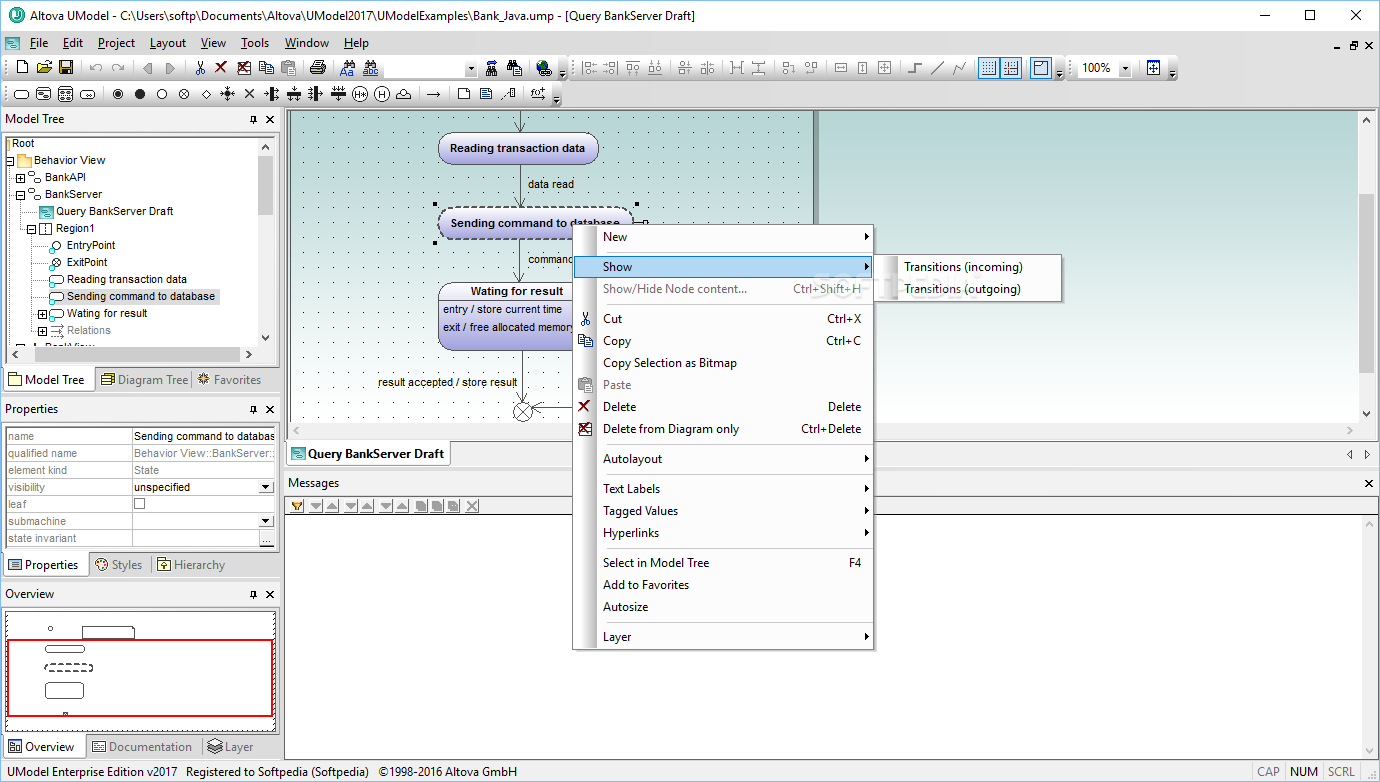Viewport: 1380px width, 782px height.
Task: Click the Print toolbar icon
Action: tap(317, 68)
